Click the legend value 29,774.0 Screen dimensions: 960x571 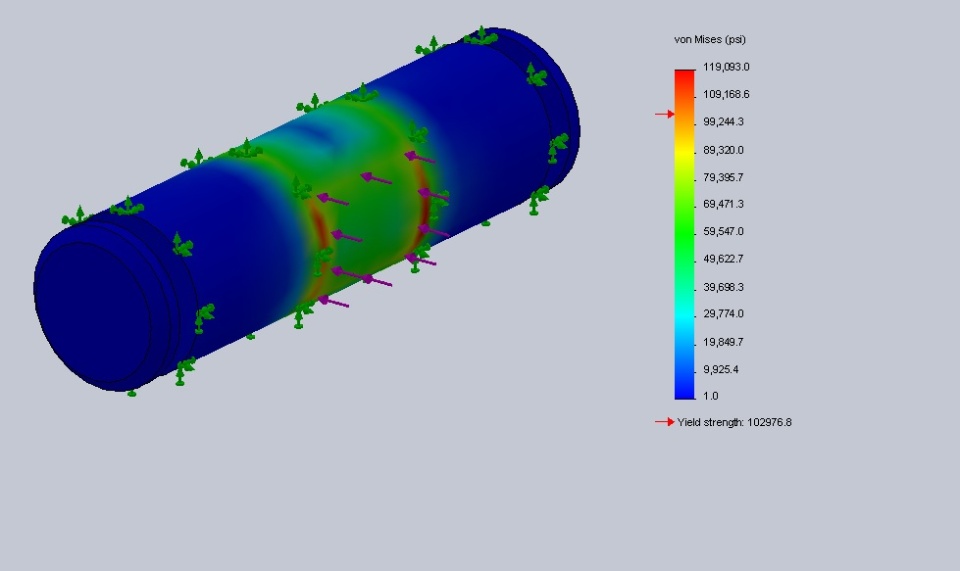tap(724, 314)
